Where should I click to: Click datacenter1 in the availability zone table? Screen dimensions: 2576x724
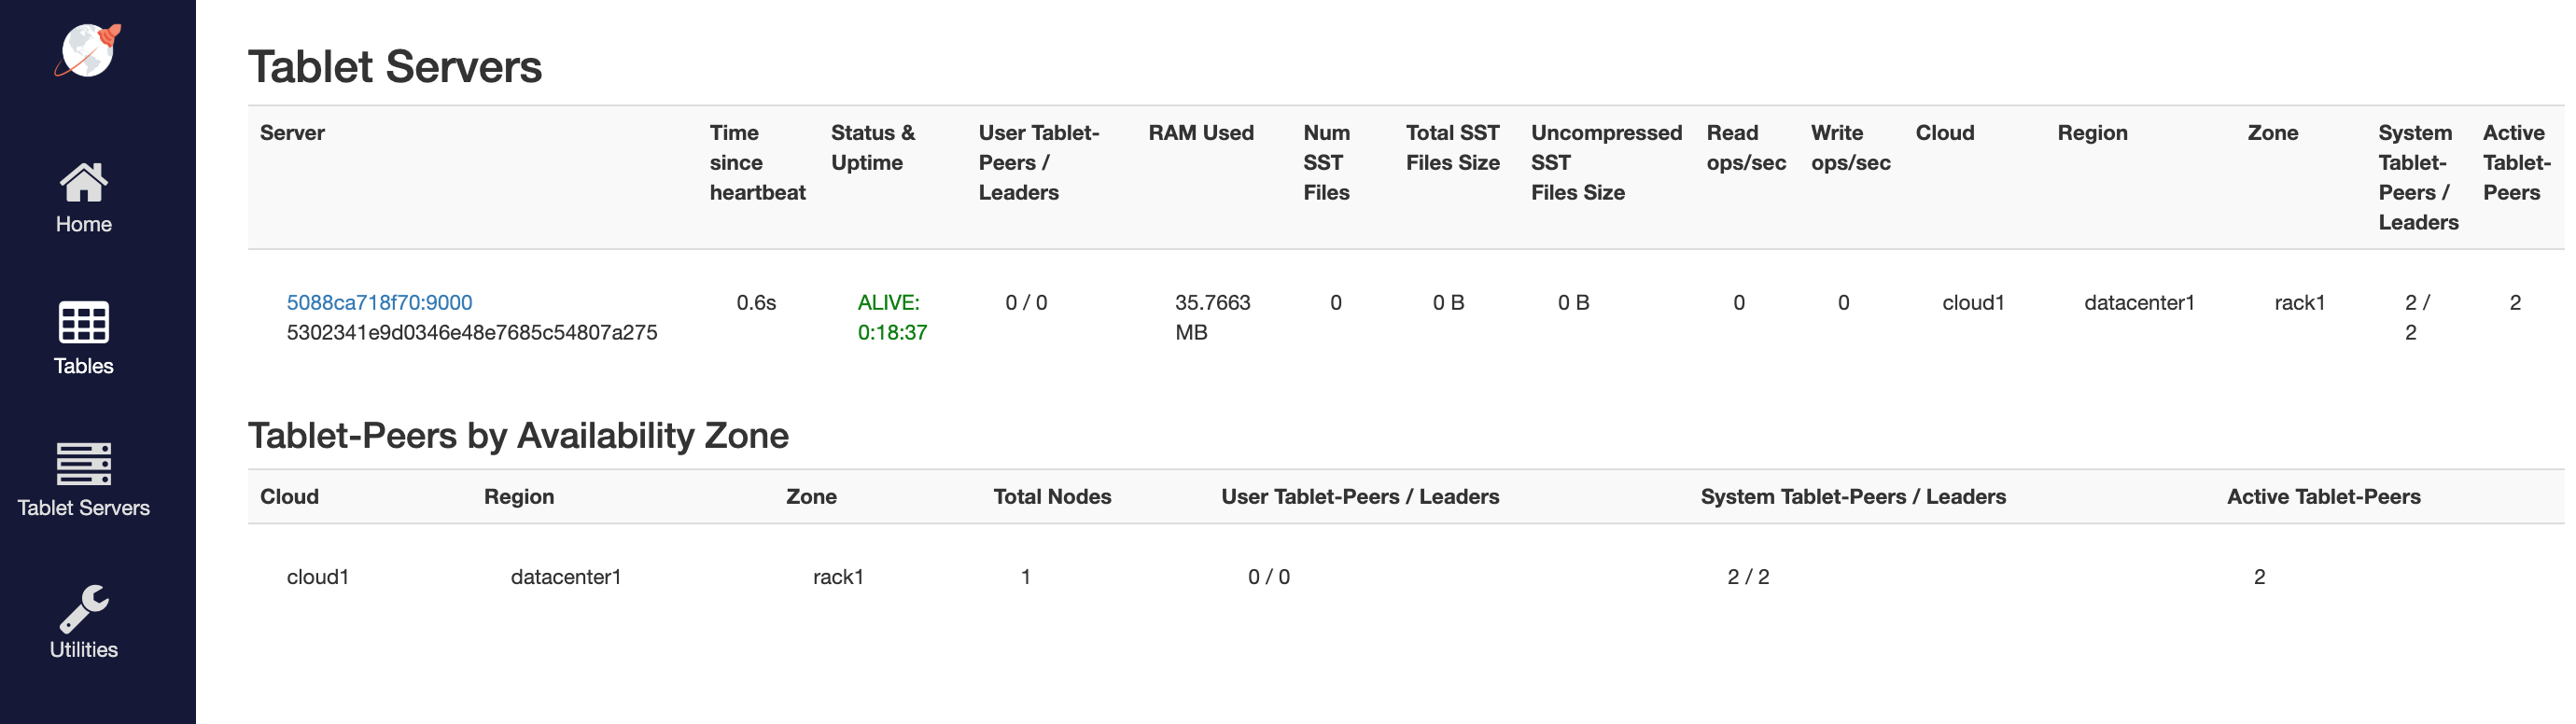tap(566, 577)
